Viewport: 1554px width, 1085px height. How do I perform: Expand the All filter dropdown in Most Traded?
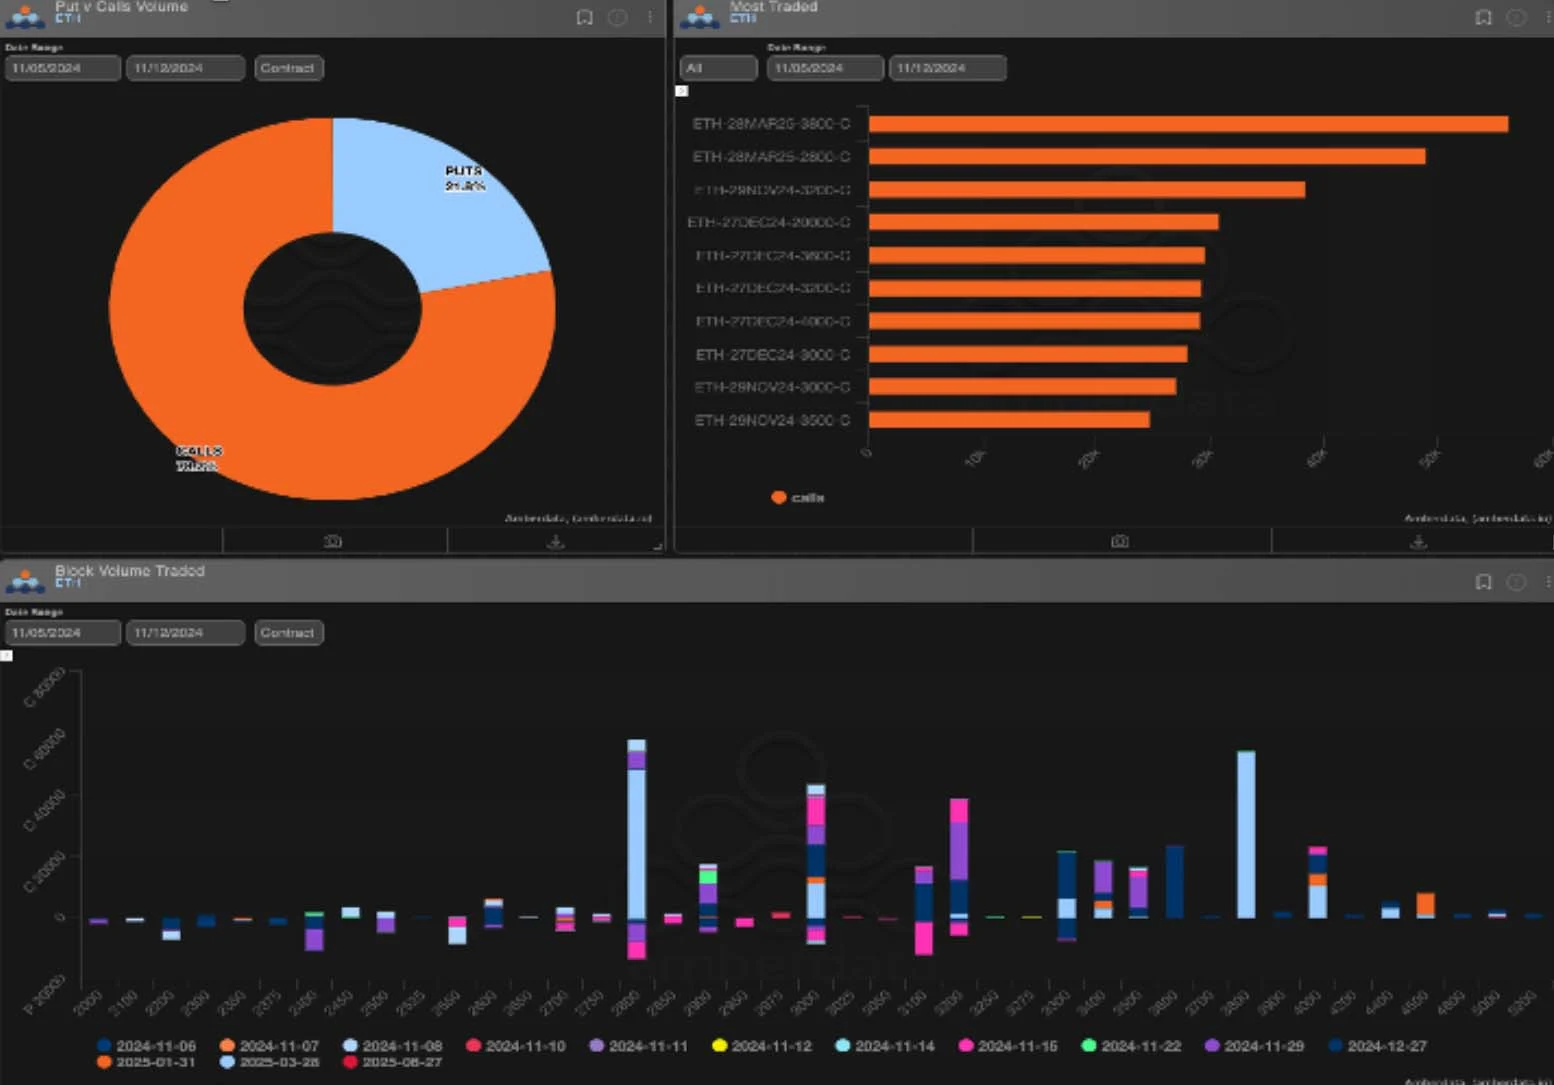click(x=718, y=68)
